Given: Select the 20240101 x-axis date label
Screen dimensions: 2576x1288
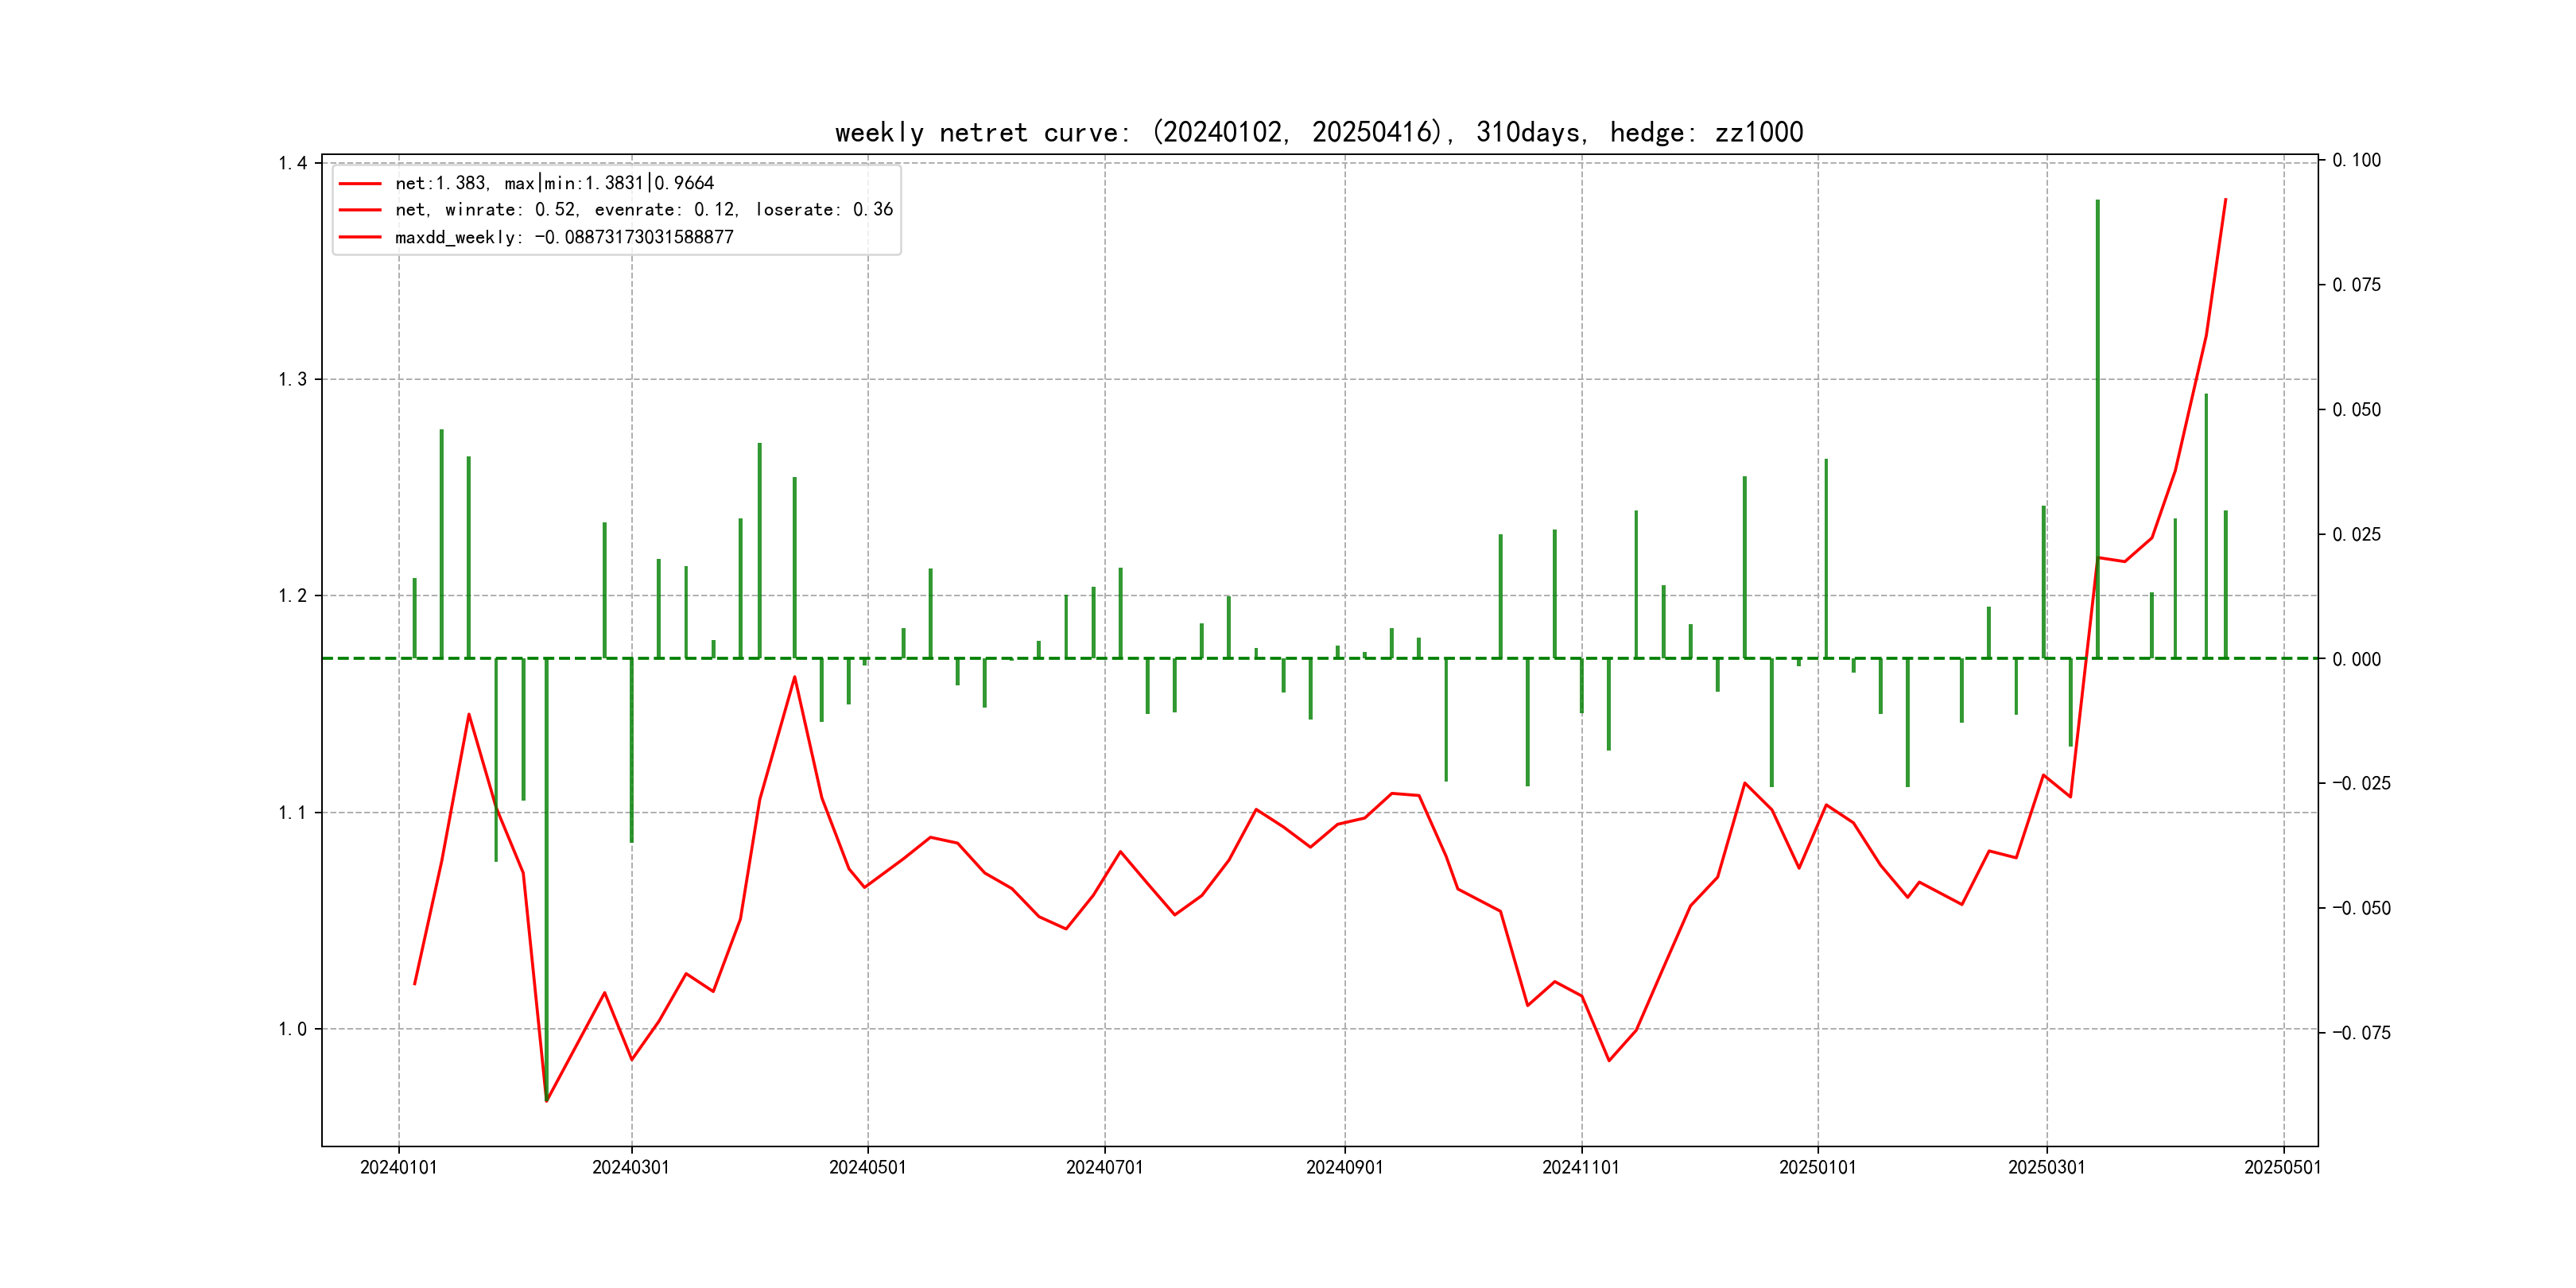Looking at the screenshot, I should [398, 1168].
